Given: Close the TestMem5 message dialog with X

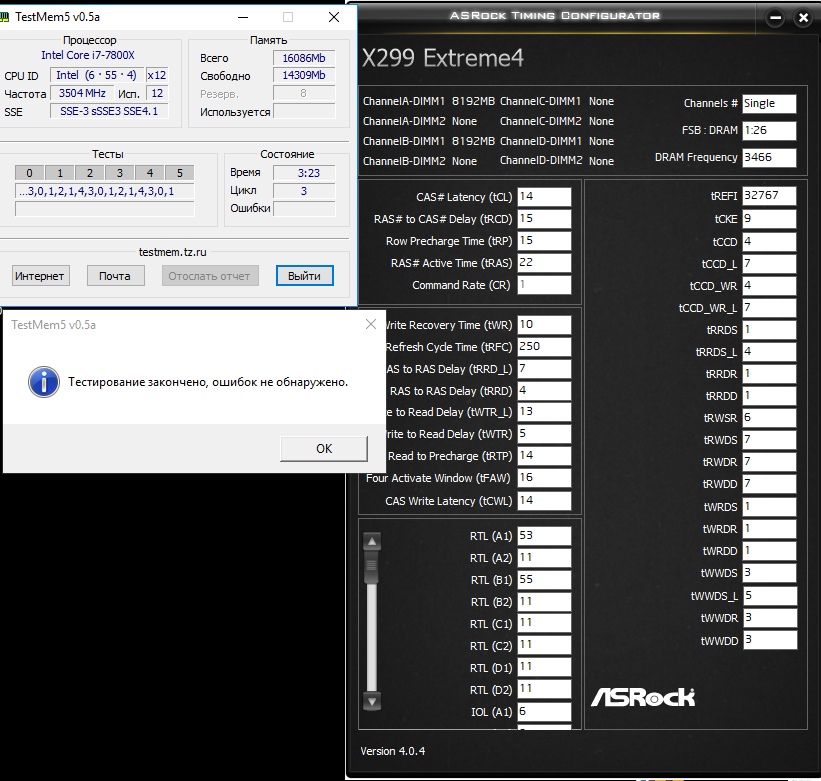Looking at the screenshot, I should pos(371,325).
